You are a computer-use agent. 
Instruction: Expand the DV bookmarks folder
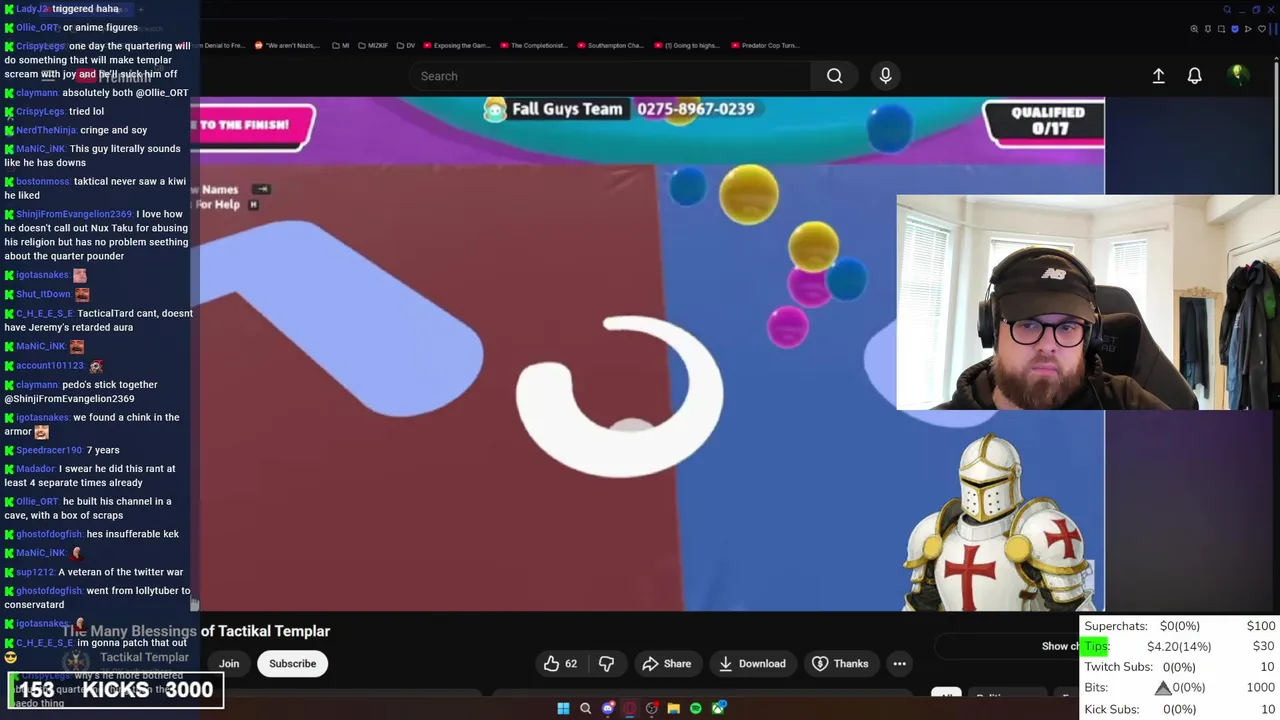[406, 45]
